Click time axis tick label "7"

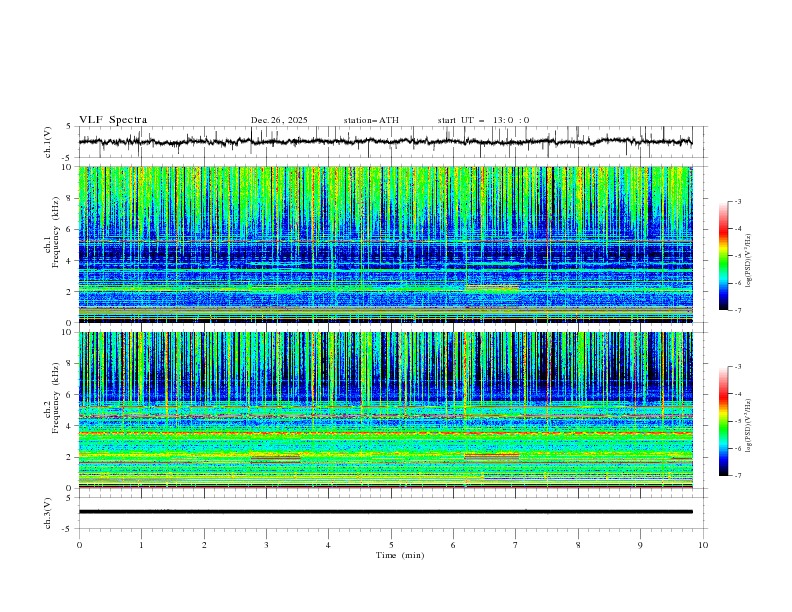516,545
